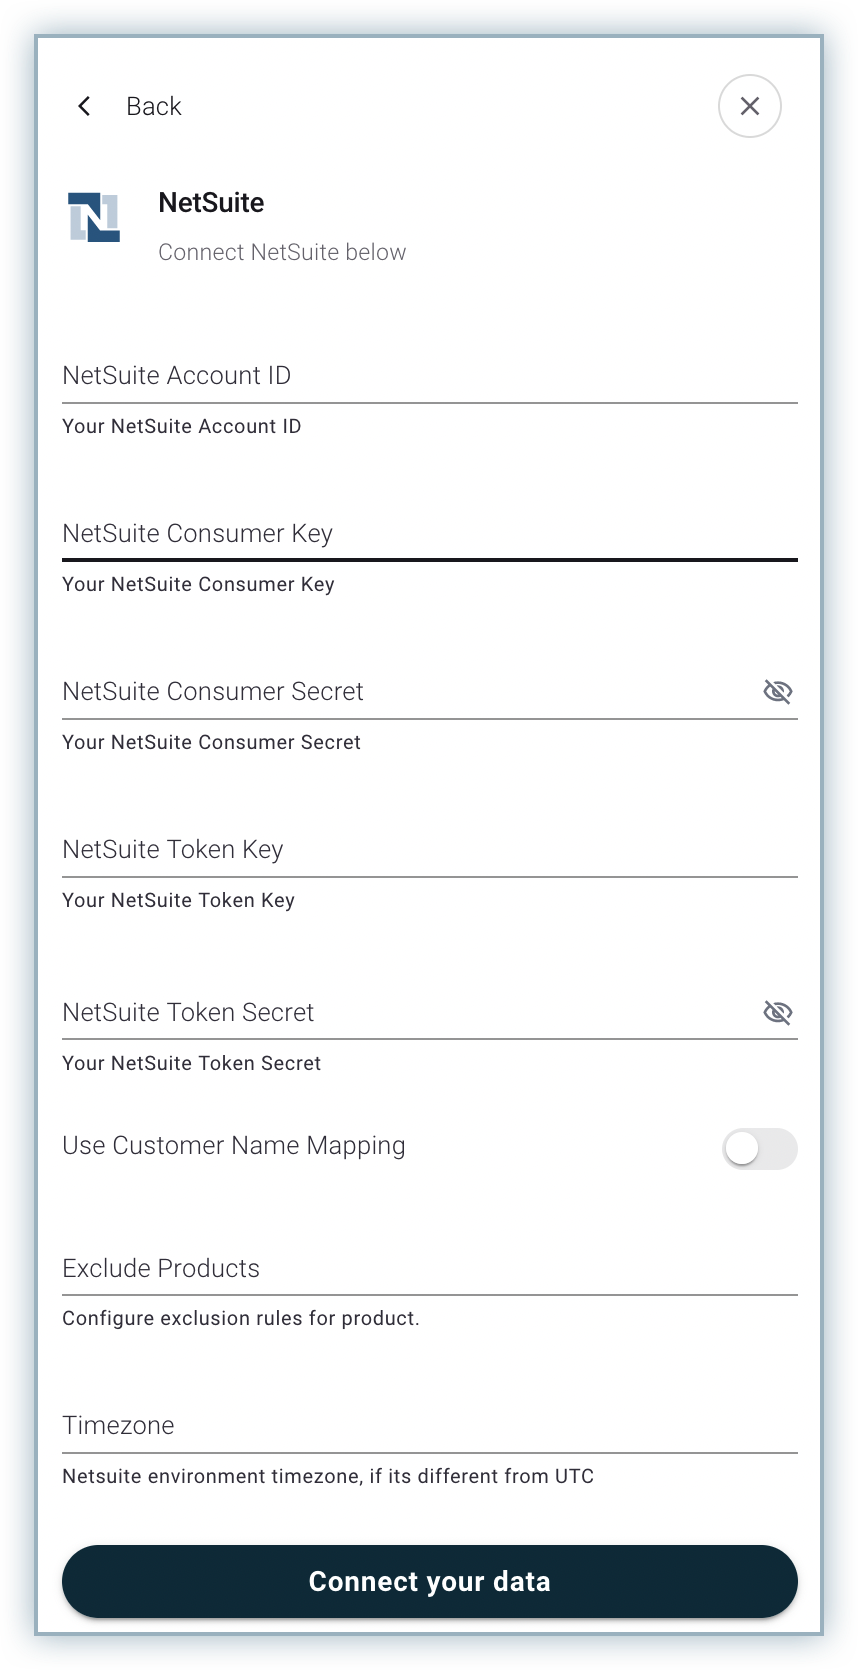Click into the NetSuite Consumer Key field
This screenshot has width=858, height=1670.
[x=429, y=534]
